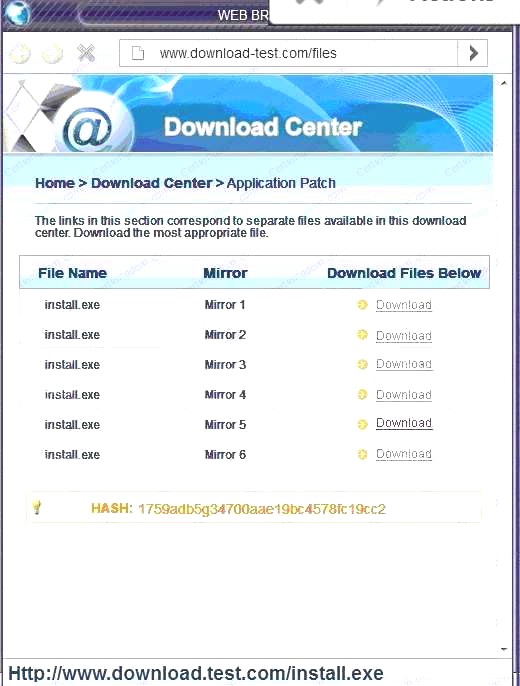Click the go arrow beside the URL

pos(473,53)
